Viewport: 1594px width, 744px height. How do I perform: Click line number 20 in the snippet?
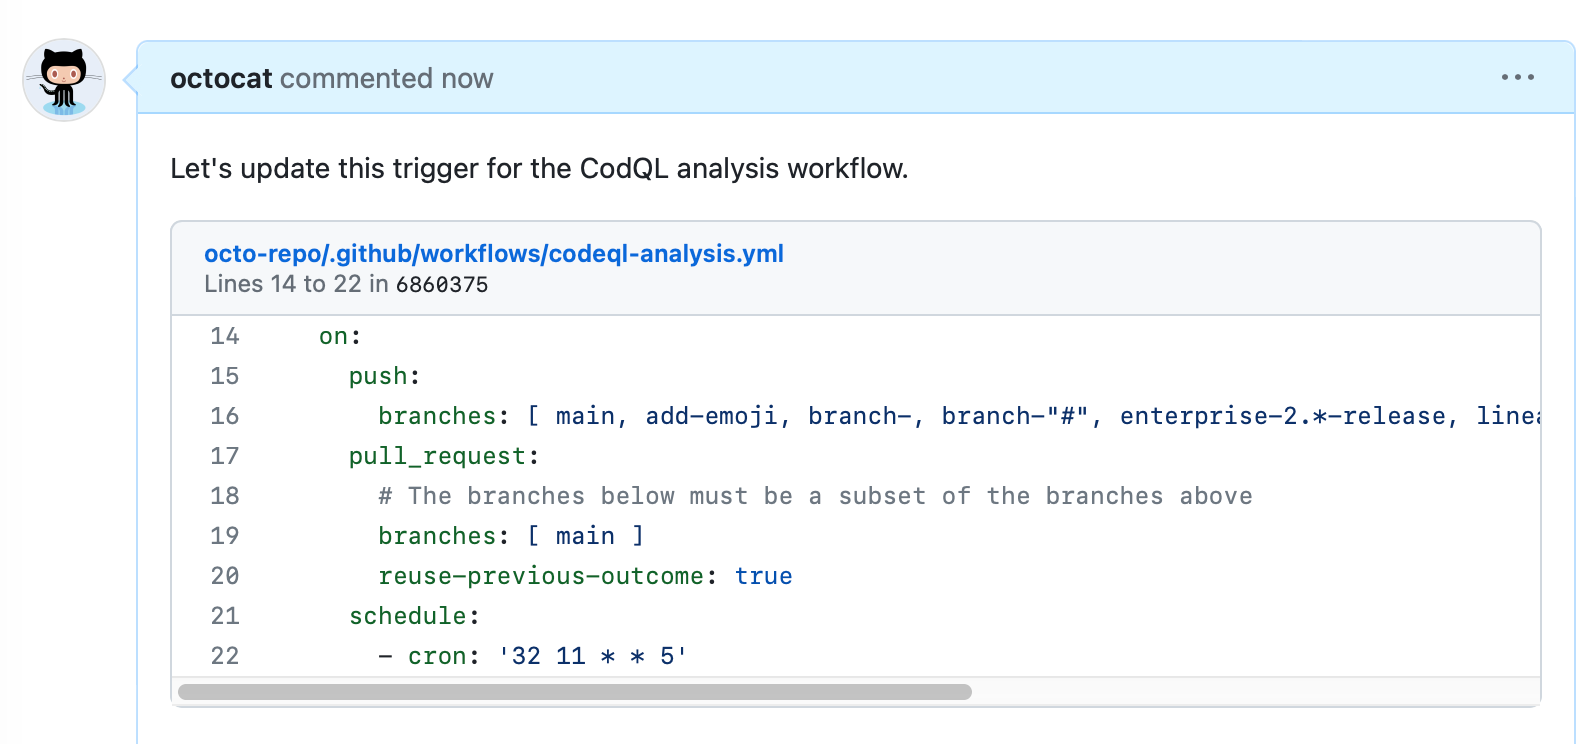[x=224, y=576]
